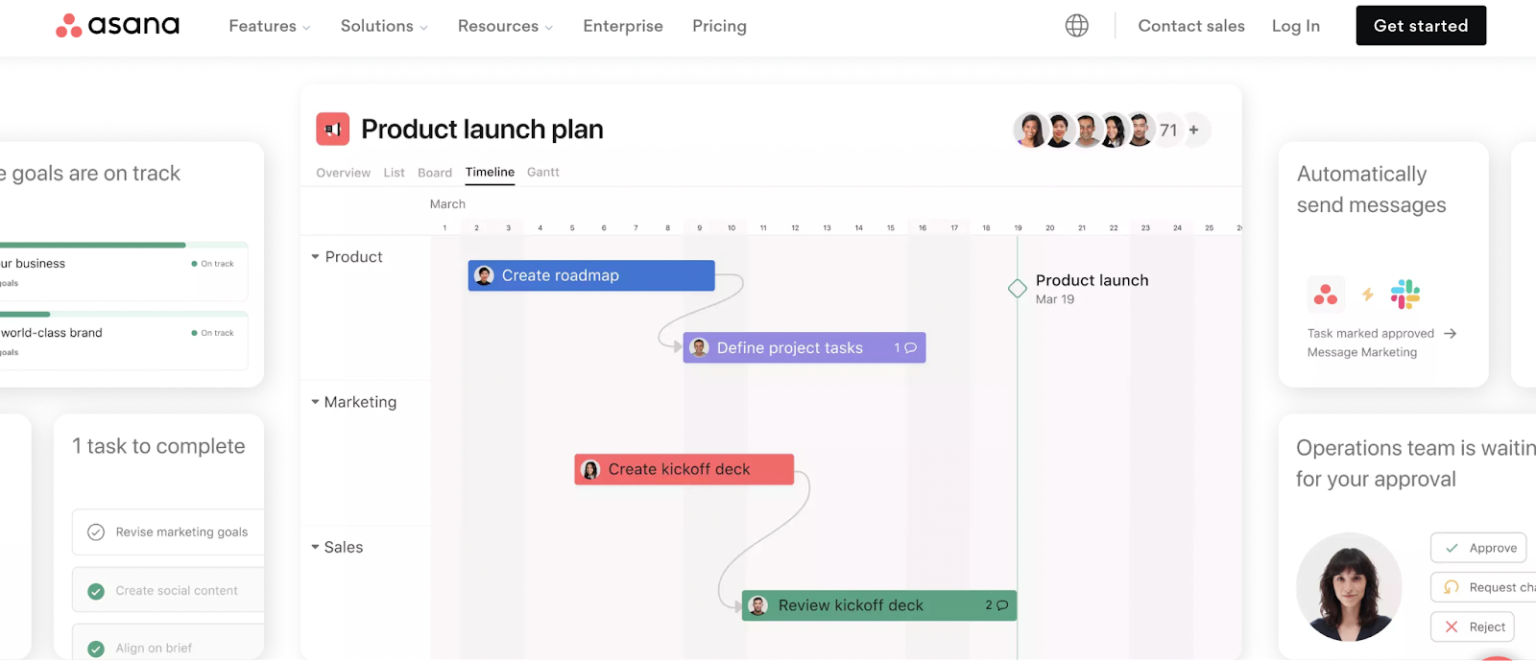The image size is (1536, 661).
Task: Click the plus icon to add a teammate
Action: click(1196, 129)
